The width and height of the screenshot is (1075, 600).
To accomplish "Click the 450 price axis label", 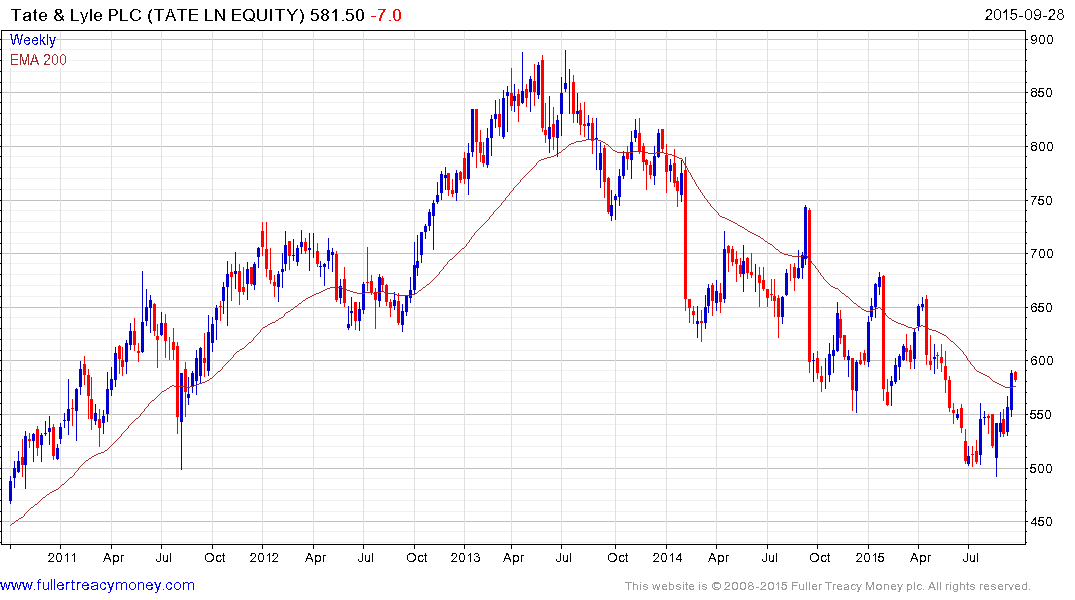I will [x=1042, y=523].
